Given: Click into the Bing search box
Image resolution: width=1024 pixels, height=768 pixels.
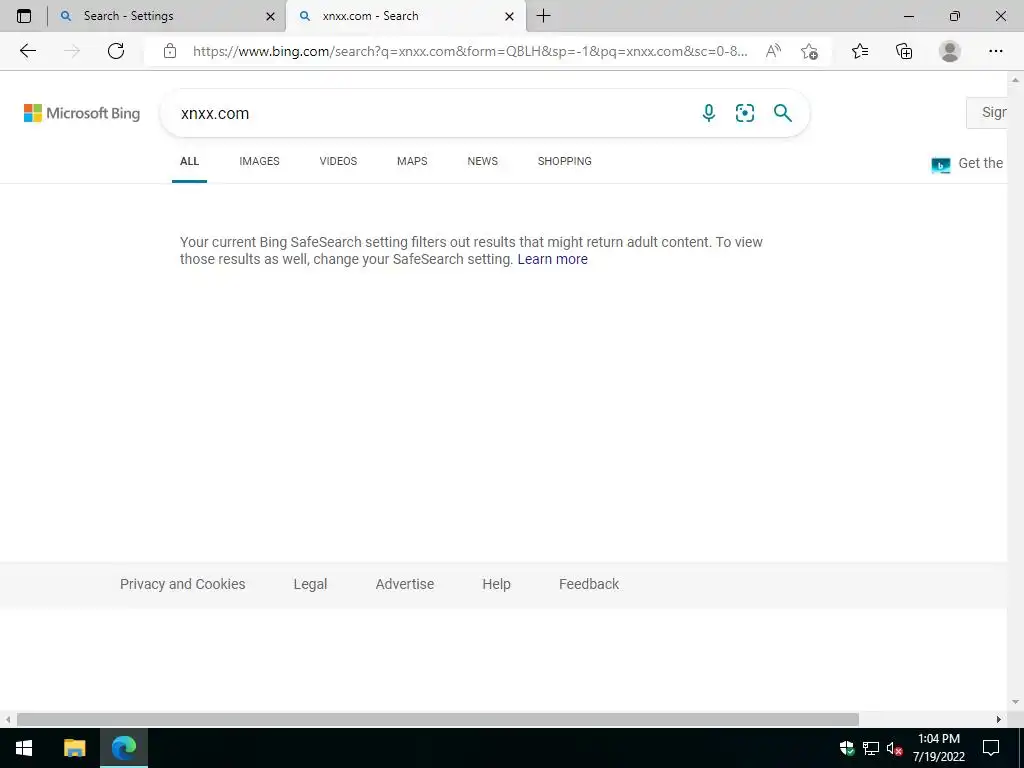Looking at the screenshot, I should point(431,114).
